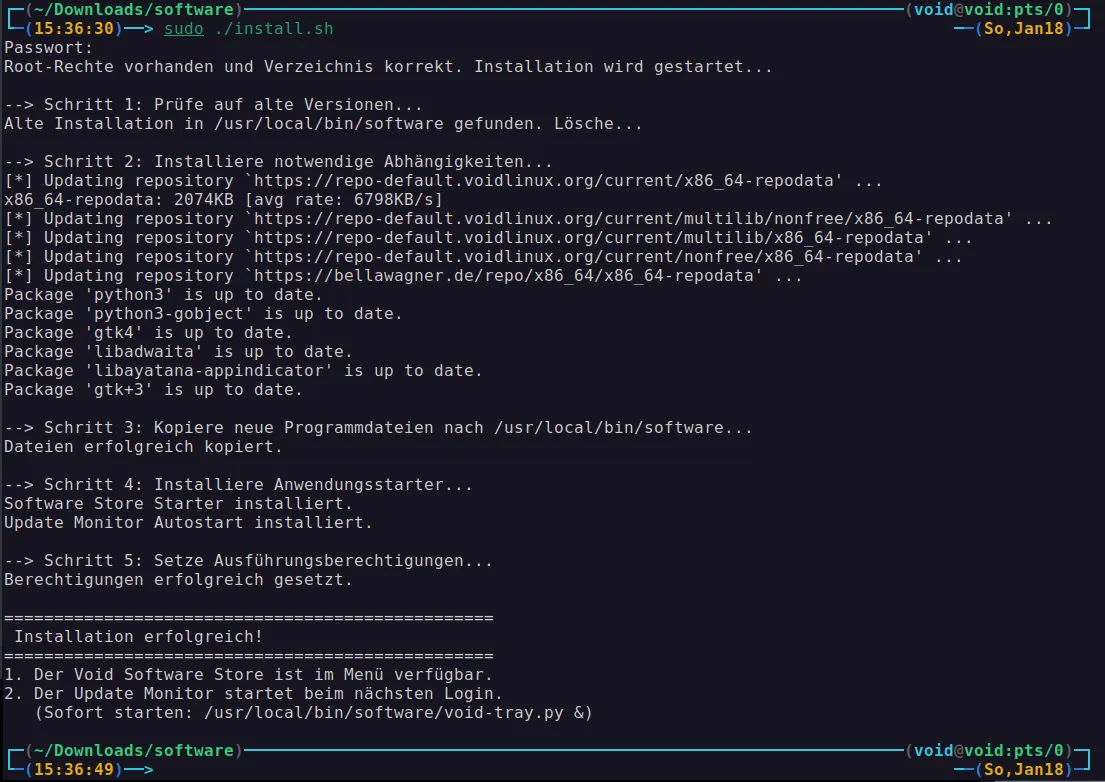Open the current/nonfree/x86_64-repodata repository URL
This screenshot has width=1105, height=782.
[597, 257]
